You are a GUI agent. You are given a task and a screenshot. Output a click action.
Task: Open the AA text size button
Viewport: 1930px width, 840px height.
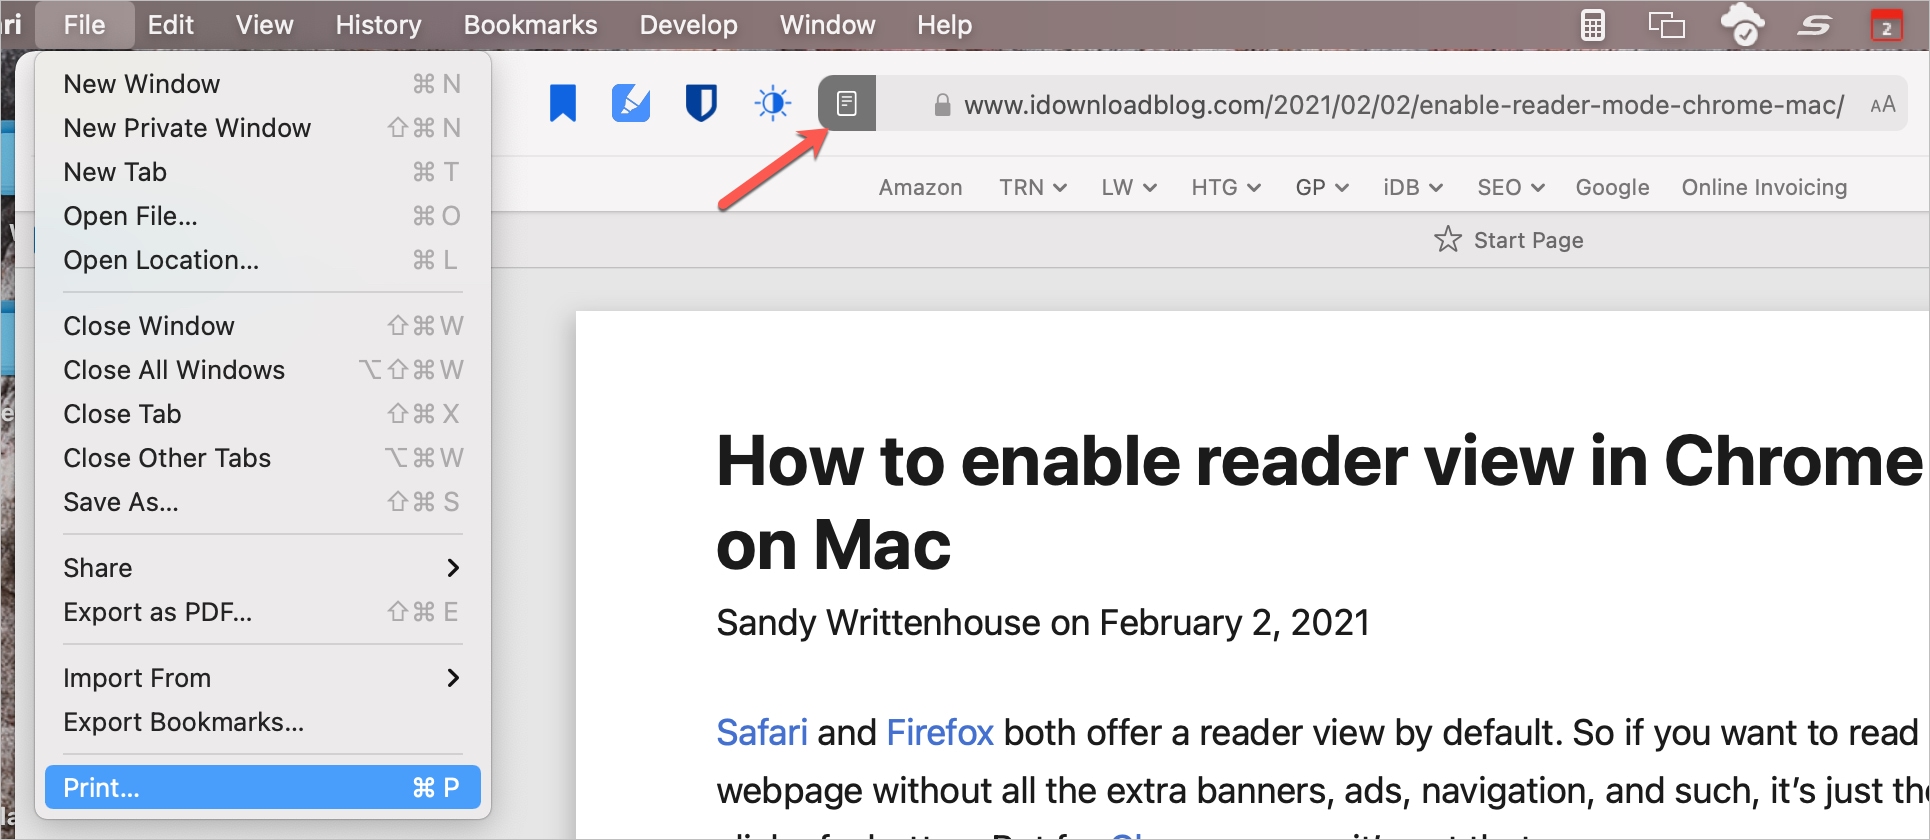pos(1883,105)
